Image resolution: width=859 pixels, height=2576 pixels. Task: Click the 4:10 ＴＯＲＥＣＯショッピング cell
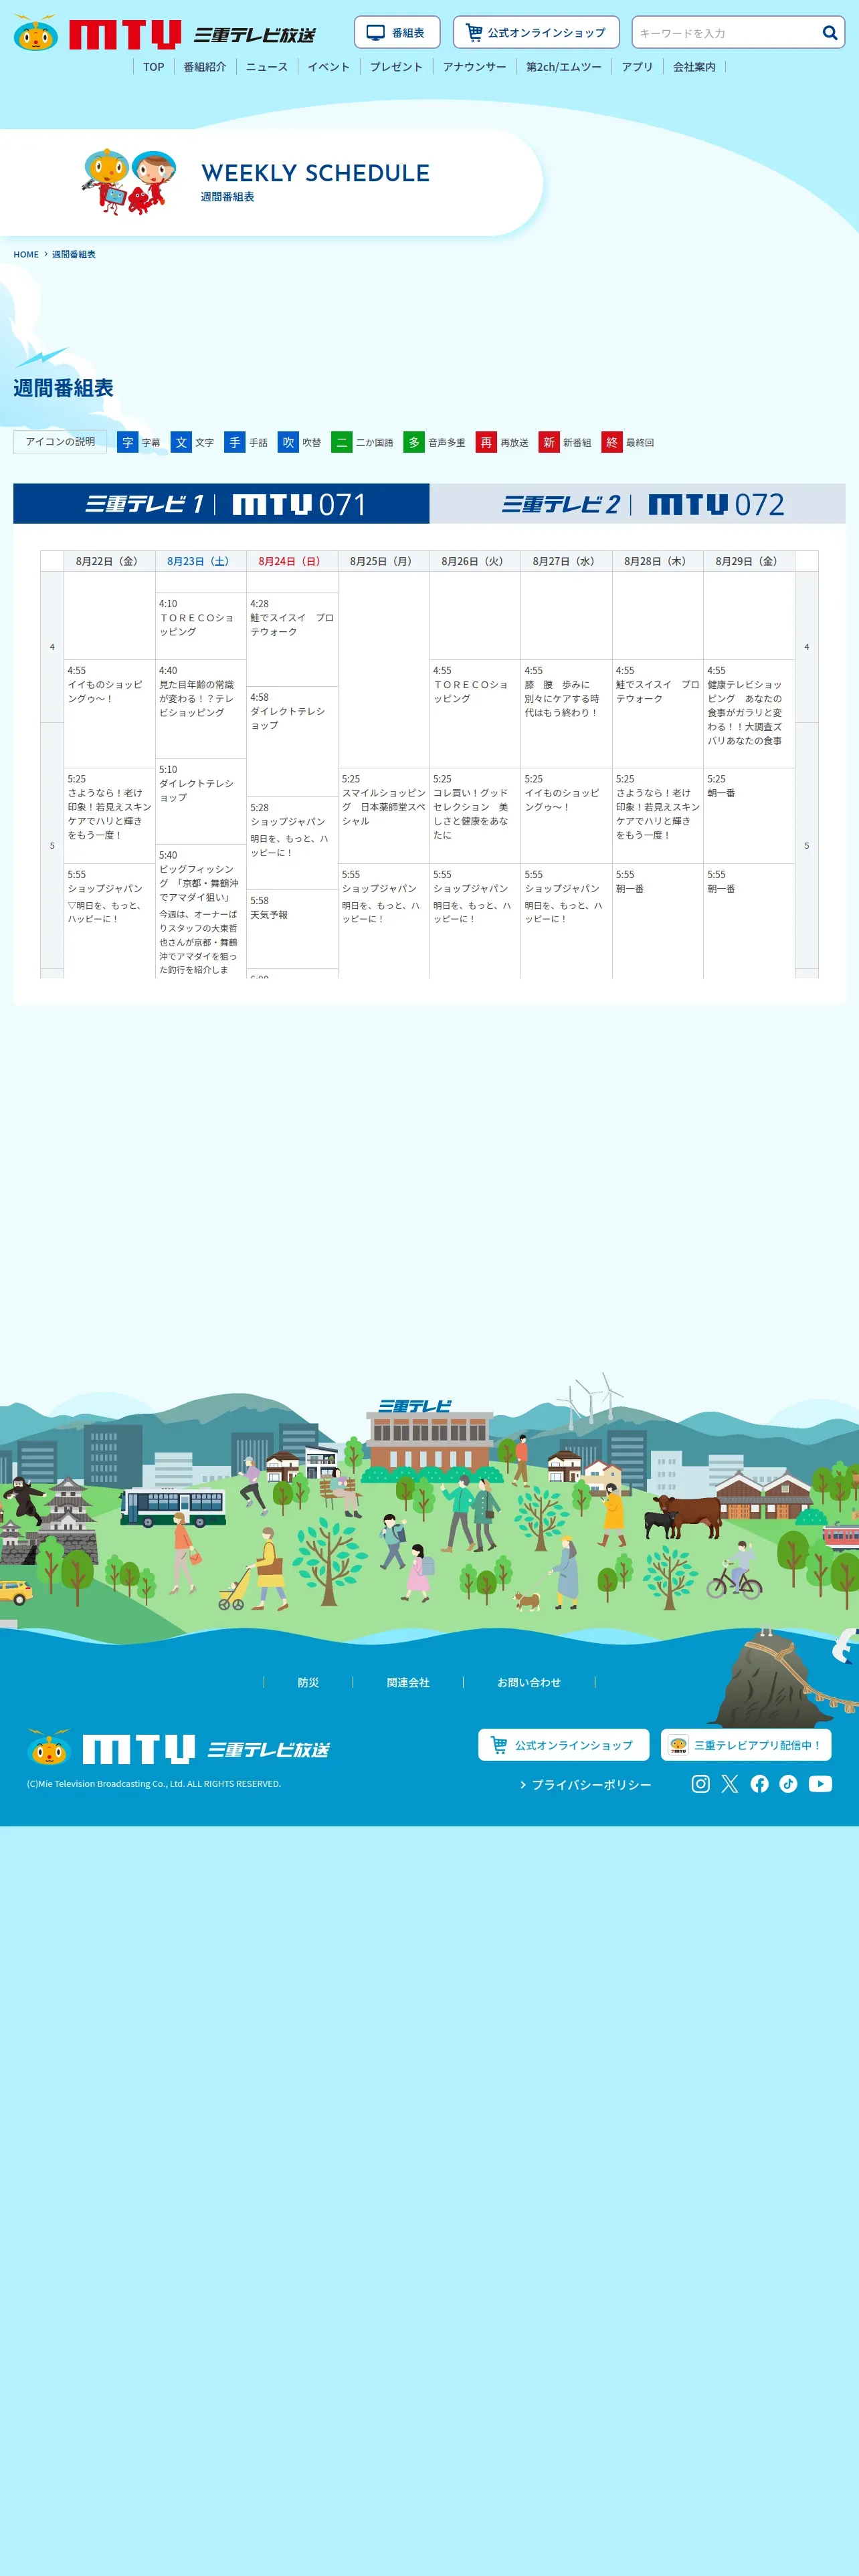[201, 626]
